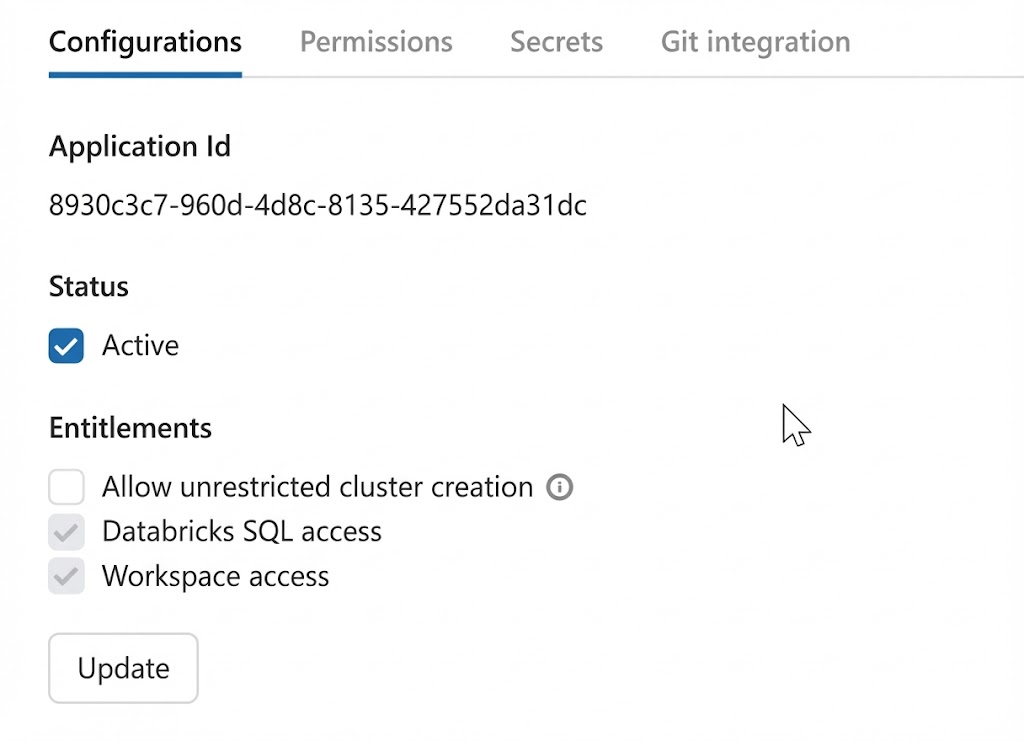Click the blue underline beneath Configurations
The width and height of the screenshot is (1024, 741).
pyautogui.click(x=145, y=74)
